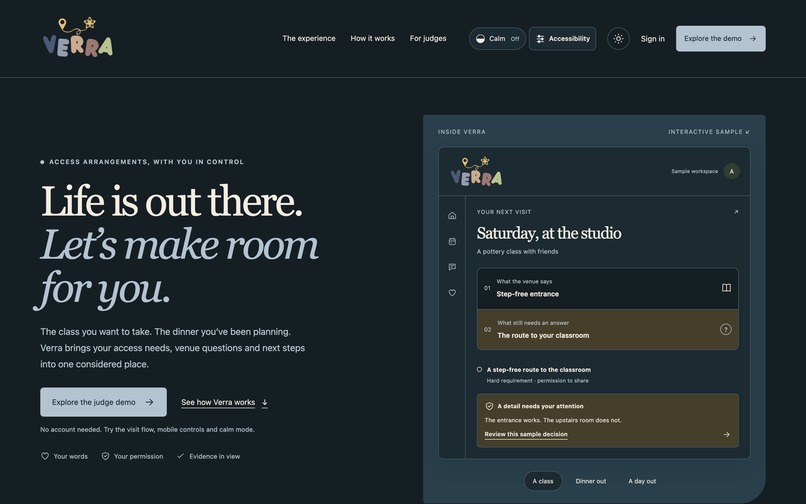Viewport: 806px width, 504px height.
Task: Click A pottery class with friends text
Action: point(517,251)
